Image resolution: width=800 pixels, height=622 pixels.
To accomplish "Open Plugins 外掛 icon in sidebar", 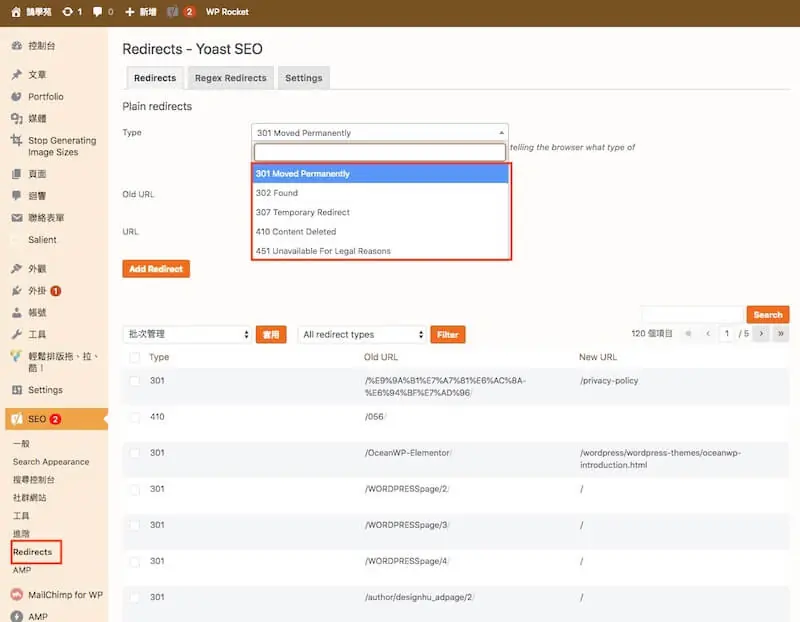I will (x=17, y=291).
